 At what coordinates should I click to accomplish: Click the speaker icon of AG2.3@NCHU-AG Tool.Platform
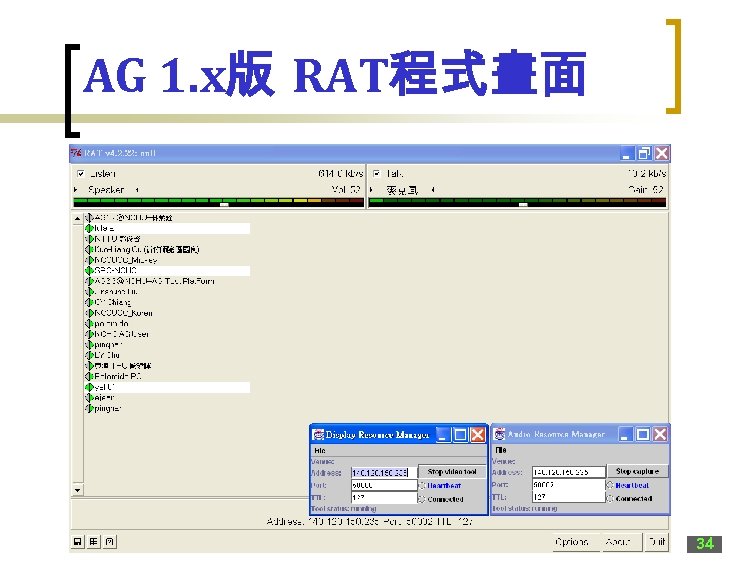(x=89, y=281)
